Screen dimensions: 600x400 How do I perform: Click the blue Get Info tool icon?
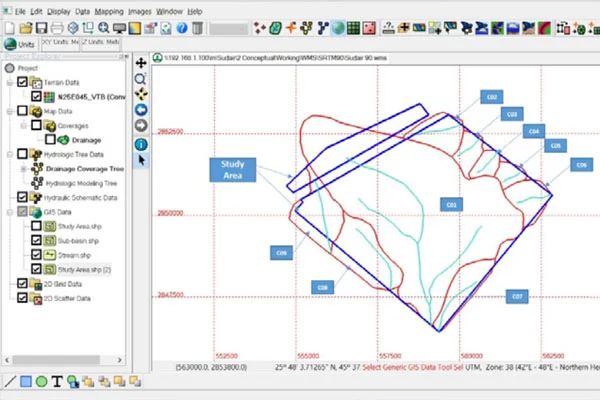141,145
